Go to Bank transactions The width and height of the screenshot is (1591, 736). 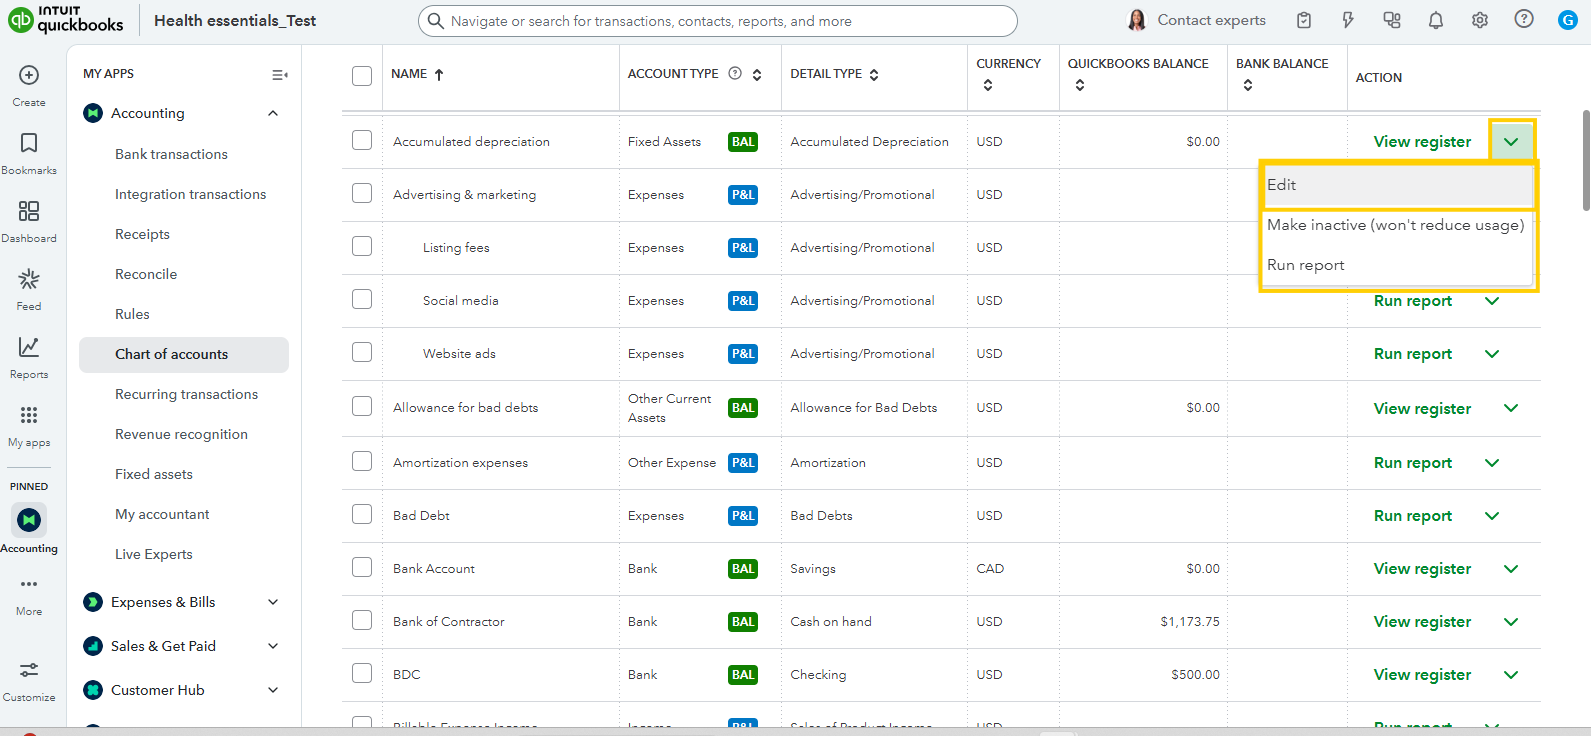click(x=171, y=154)
